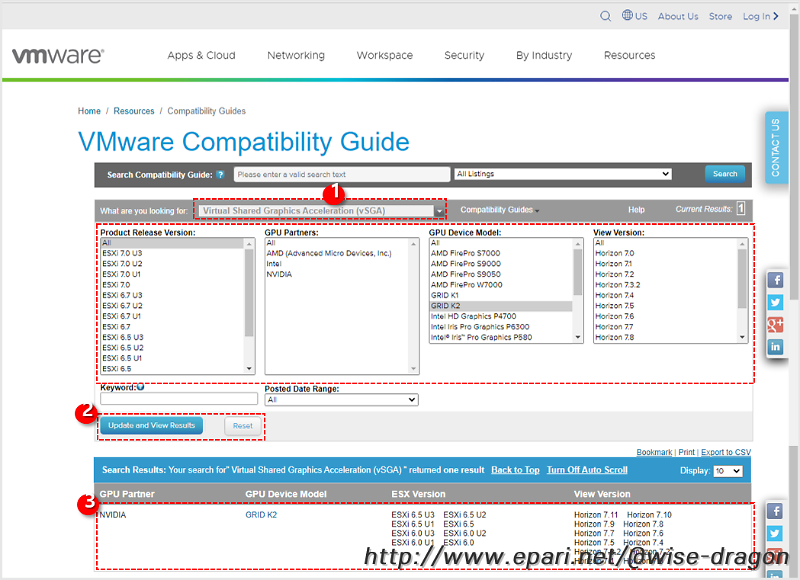The image size is (800, 580).
Task: Open the Networking menu
Action: pyautogui.click(x=296, y=55)
